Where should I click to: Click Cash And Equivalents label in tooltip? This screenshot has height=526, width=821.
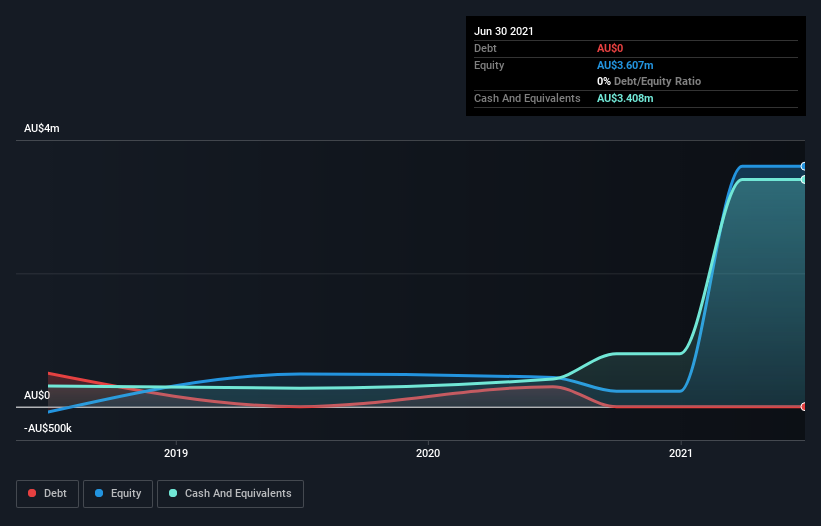(x=527, y=98)
